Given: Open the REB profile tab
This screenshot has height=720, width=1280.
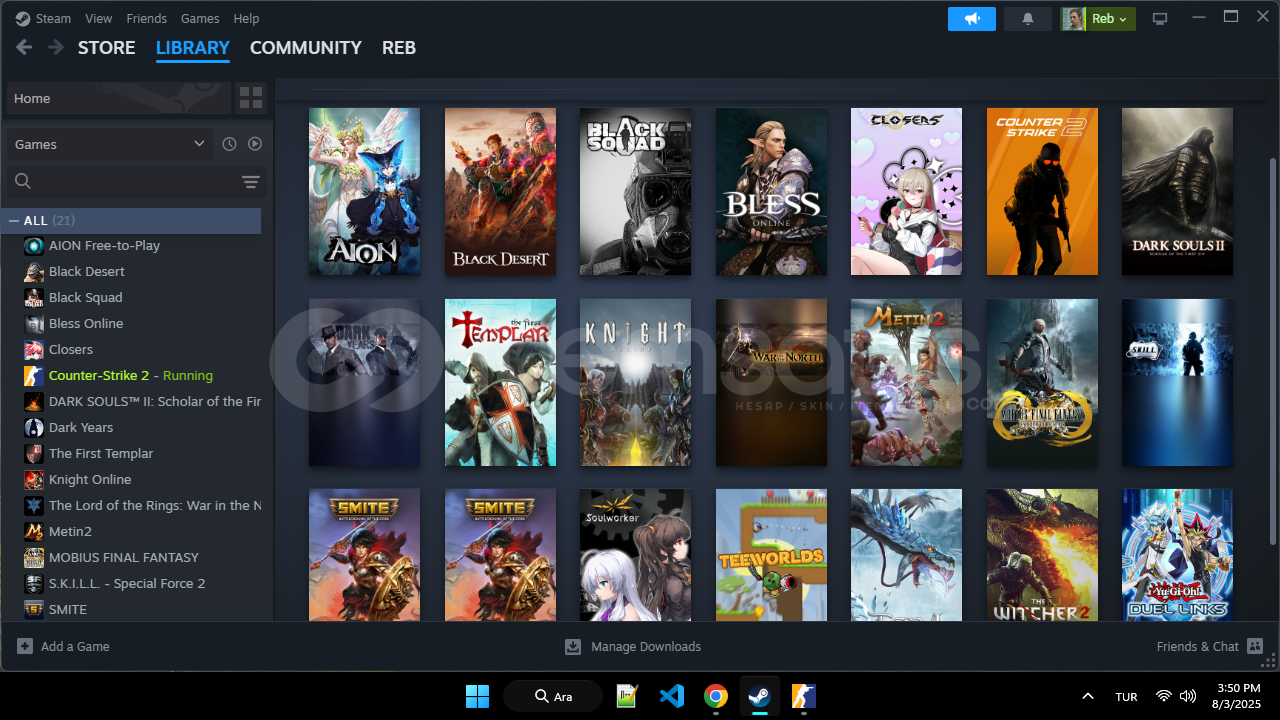Looking at the screenshot, I should tap(399, 47).
